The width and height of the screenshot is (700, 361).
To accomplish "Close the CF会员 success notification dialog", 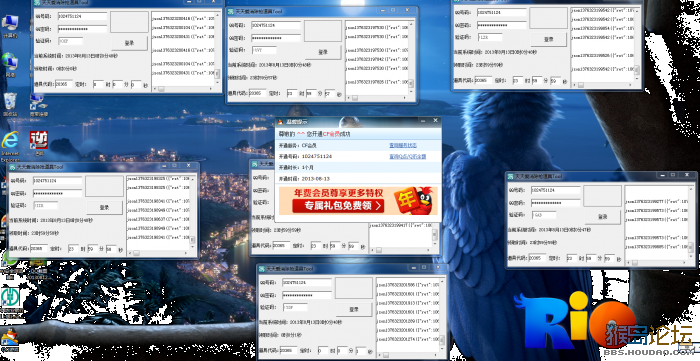I will (x=436, y=120).
